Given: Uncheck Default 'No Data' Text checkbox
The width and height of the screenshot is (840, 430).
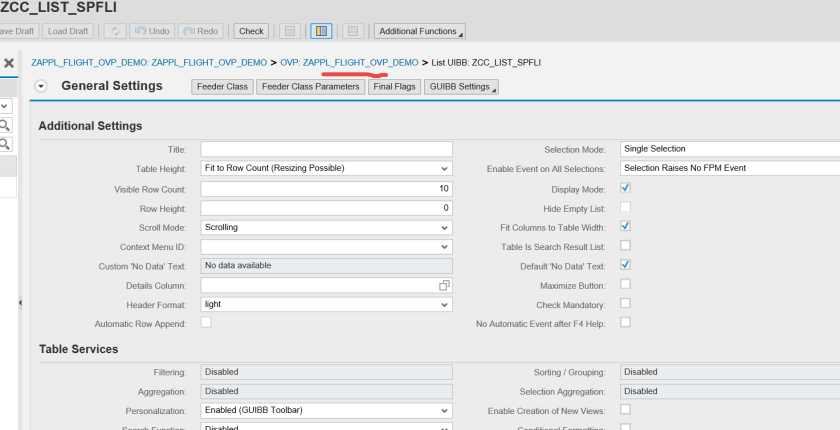Looking at the screenshot, I should click(x=625, y=265).
